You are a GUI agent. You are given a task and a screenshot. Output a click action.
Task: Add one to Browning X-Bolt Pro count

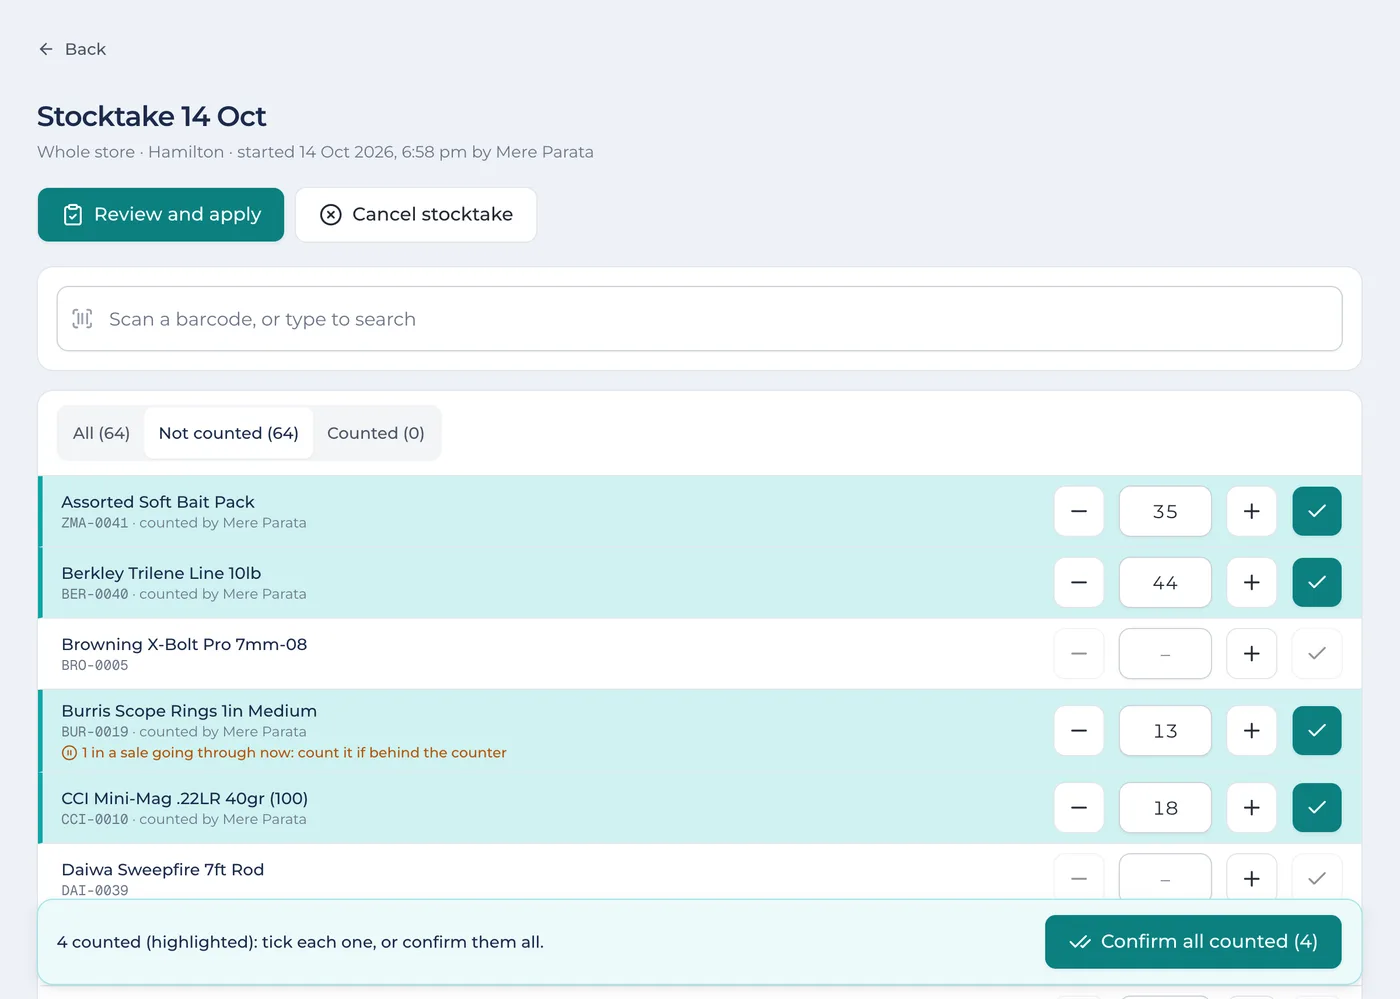click(x=1252, y=654)
